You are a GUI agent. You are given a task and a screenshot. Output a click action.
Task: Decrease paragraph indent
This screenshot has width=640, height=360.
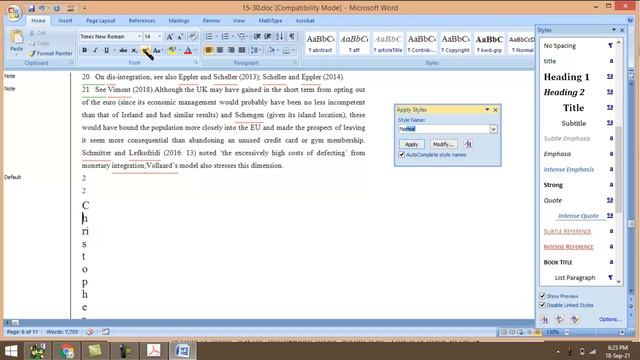(257, 37)
